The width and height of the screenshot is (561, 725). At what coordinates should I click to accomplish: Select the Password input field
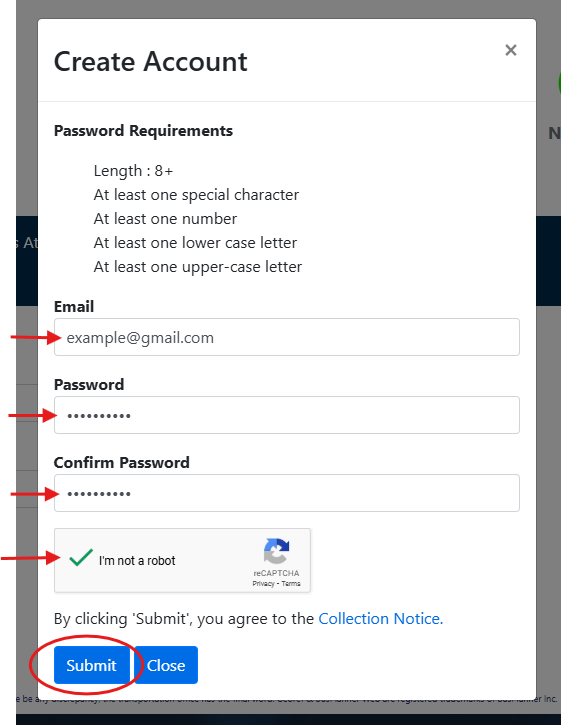point(287,415)
